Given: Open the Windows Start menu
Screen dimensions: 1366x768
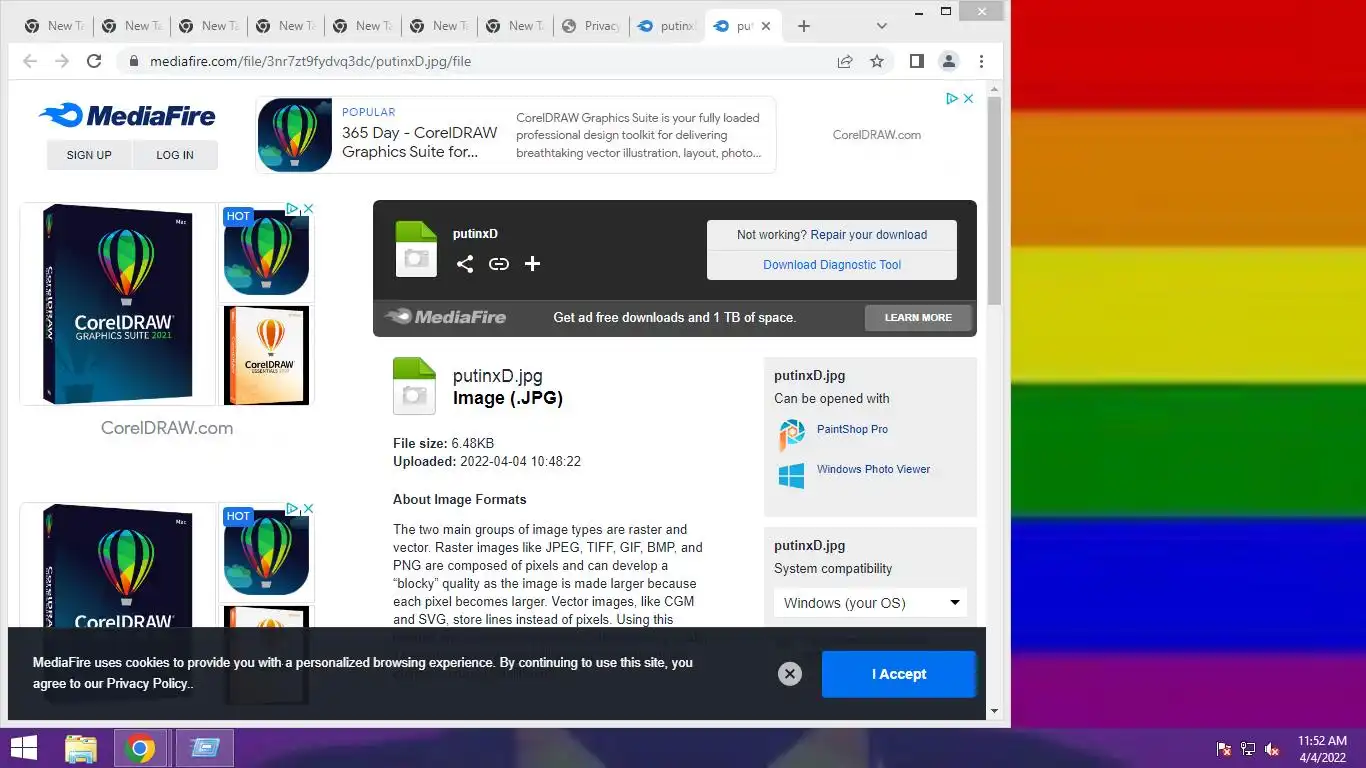Looking at the screenshot, I should pyautogui.click(x=24, y=748).
